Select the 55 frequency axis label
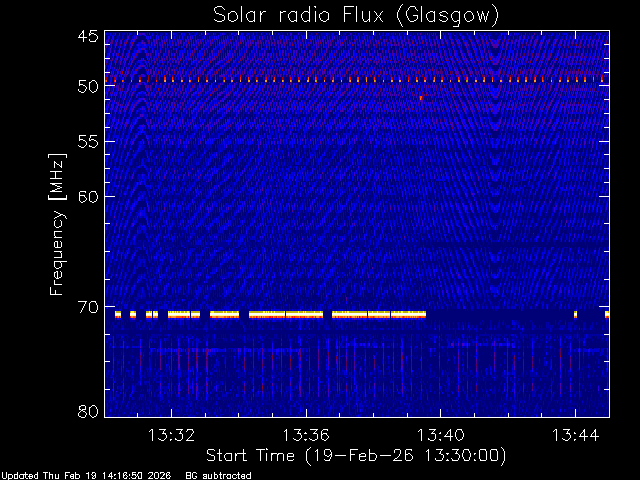 click(x=88, y=142)
